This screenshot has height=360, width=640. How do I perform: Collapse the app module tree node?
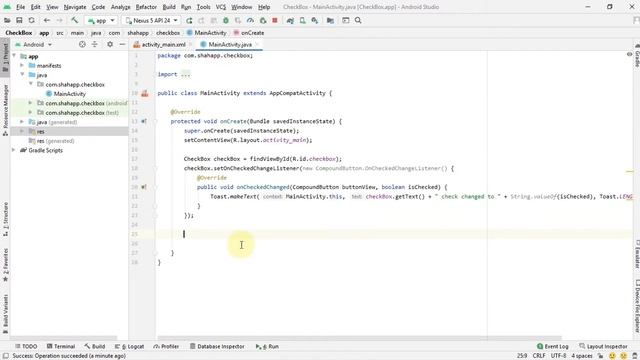14,56
